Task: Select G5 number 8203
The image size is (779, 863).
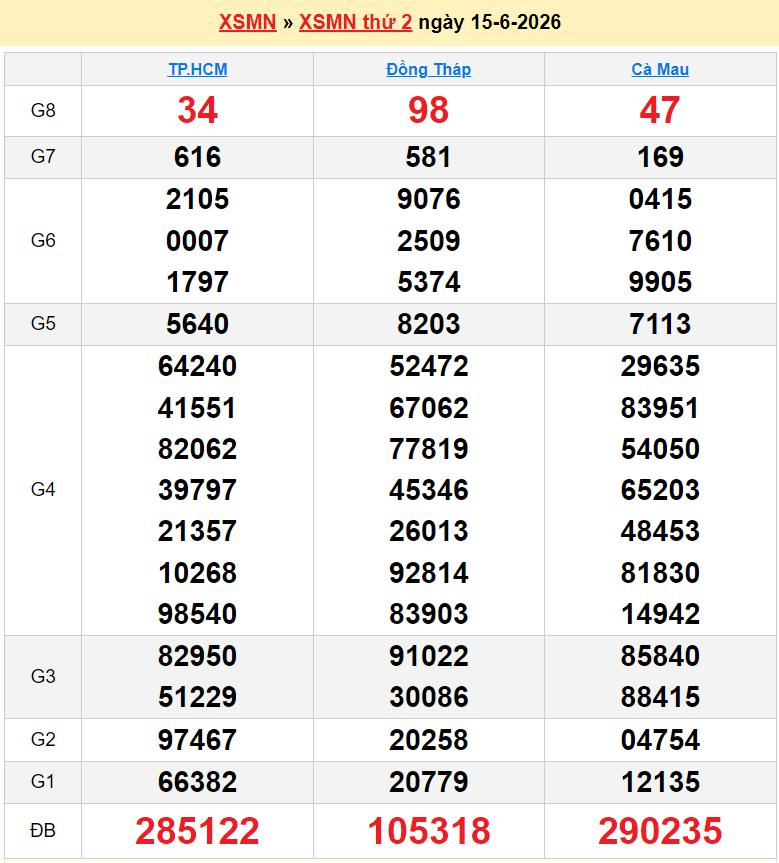Action: pos(428,324)
